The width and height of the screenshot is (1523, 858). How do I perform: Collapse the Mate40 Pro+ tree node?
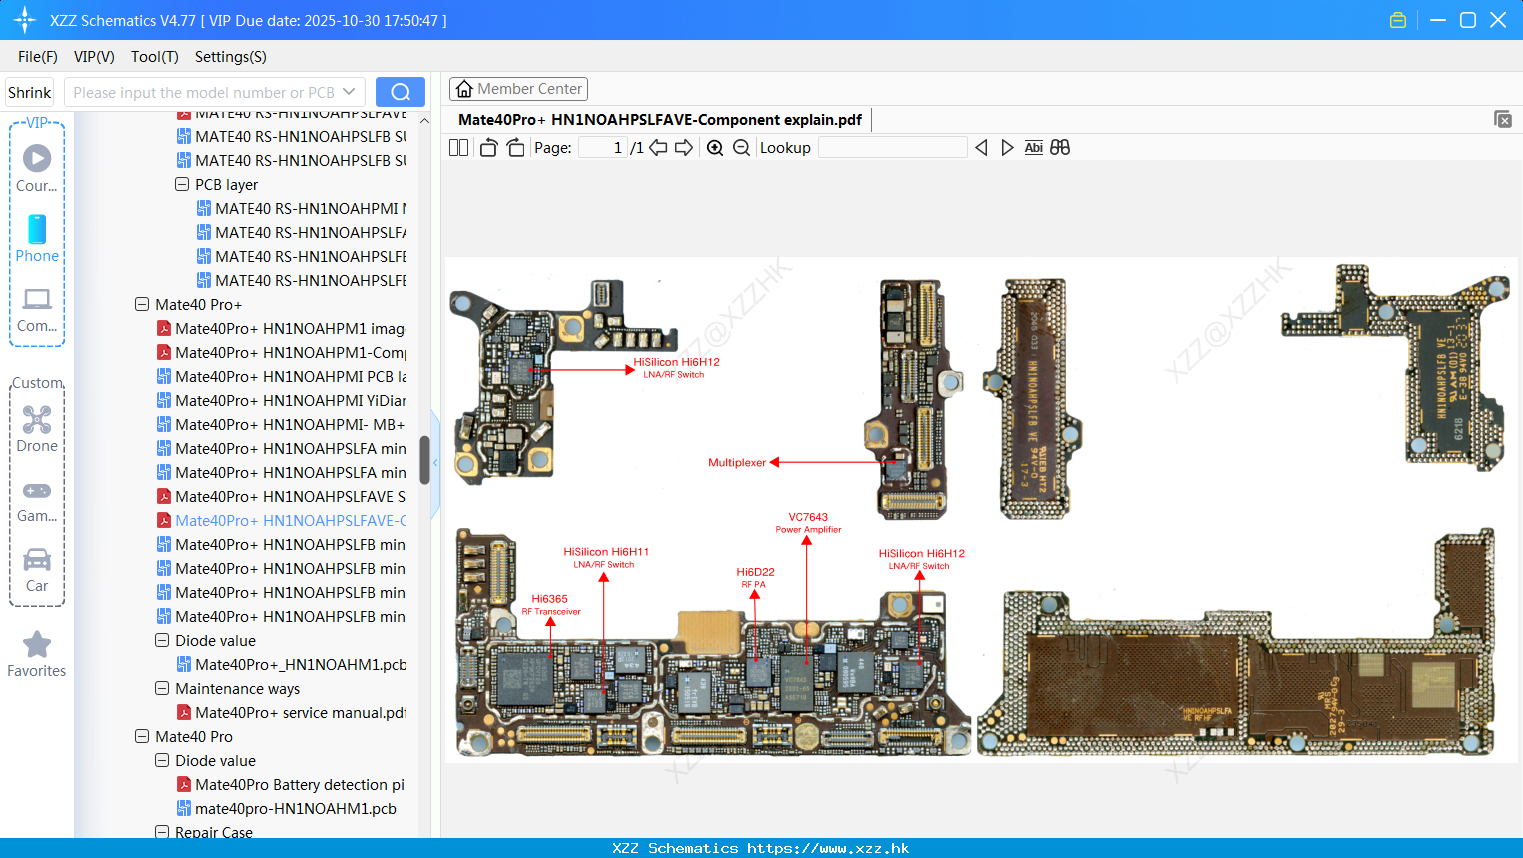pyautogui.click(x=142, y=304)
